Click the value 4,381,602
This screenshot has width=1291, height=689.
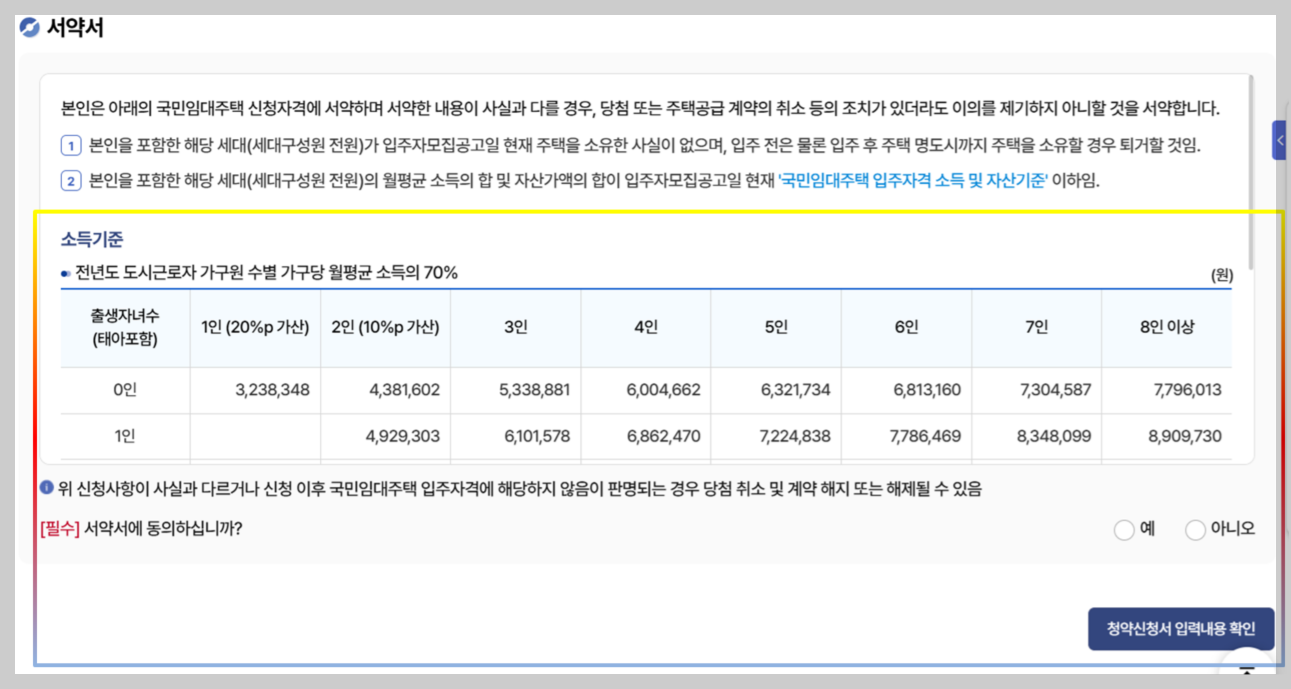pos(404,390)
